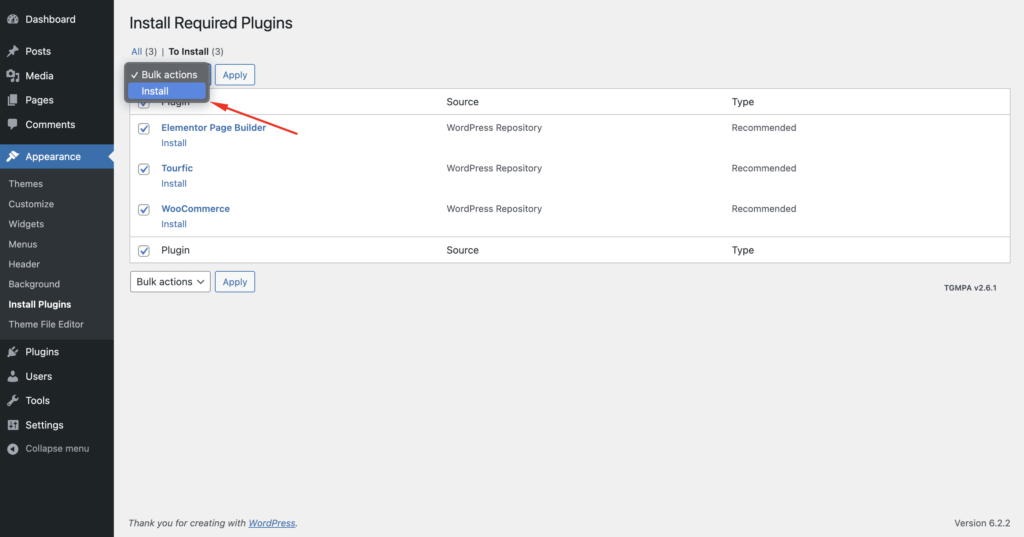The height and width of the screenshot is (537, 1024).
Task: Open the bottom Bulk actions dropdown
Action: tap(170, 282)
